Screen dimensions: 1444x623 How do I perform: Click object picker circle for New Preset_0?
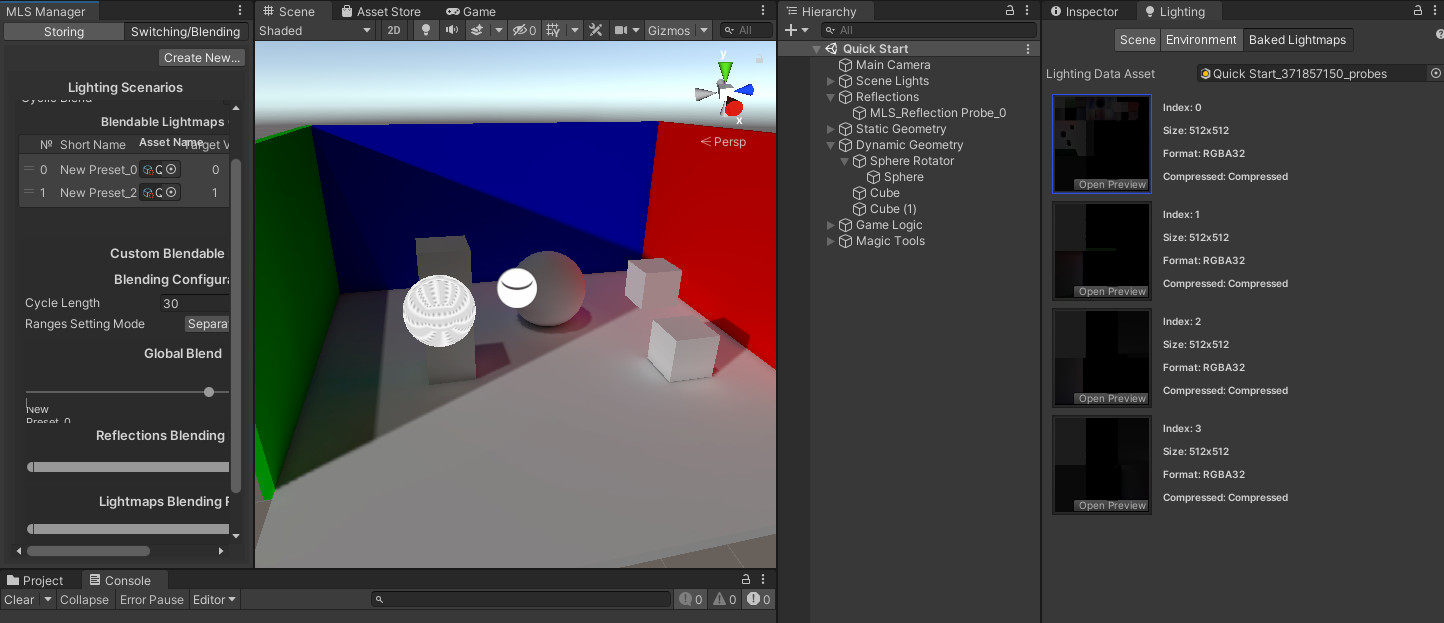pos(170,169)
